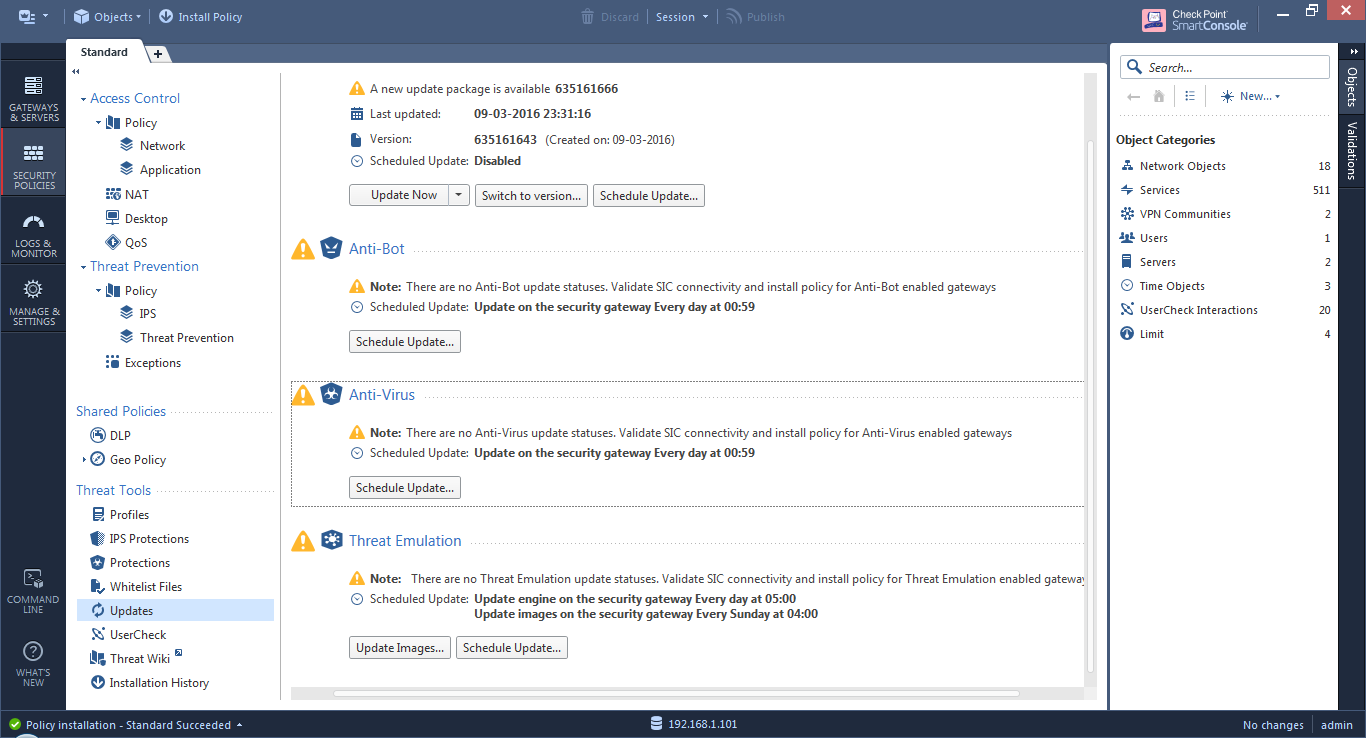This screenshot has width=1366, height=738.
Task: Click the Threat Emulation warning triangle icon
Action: tap(303, 541)
